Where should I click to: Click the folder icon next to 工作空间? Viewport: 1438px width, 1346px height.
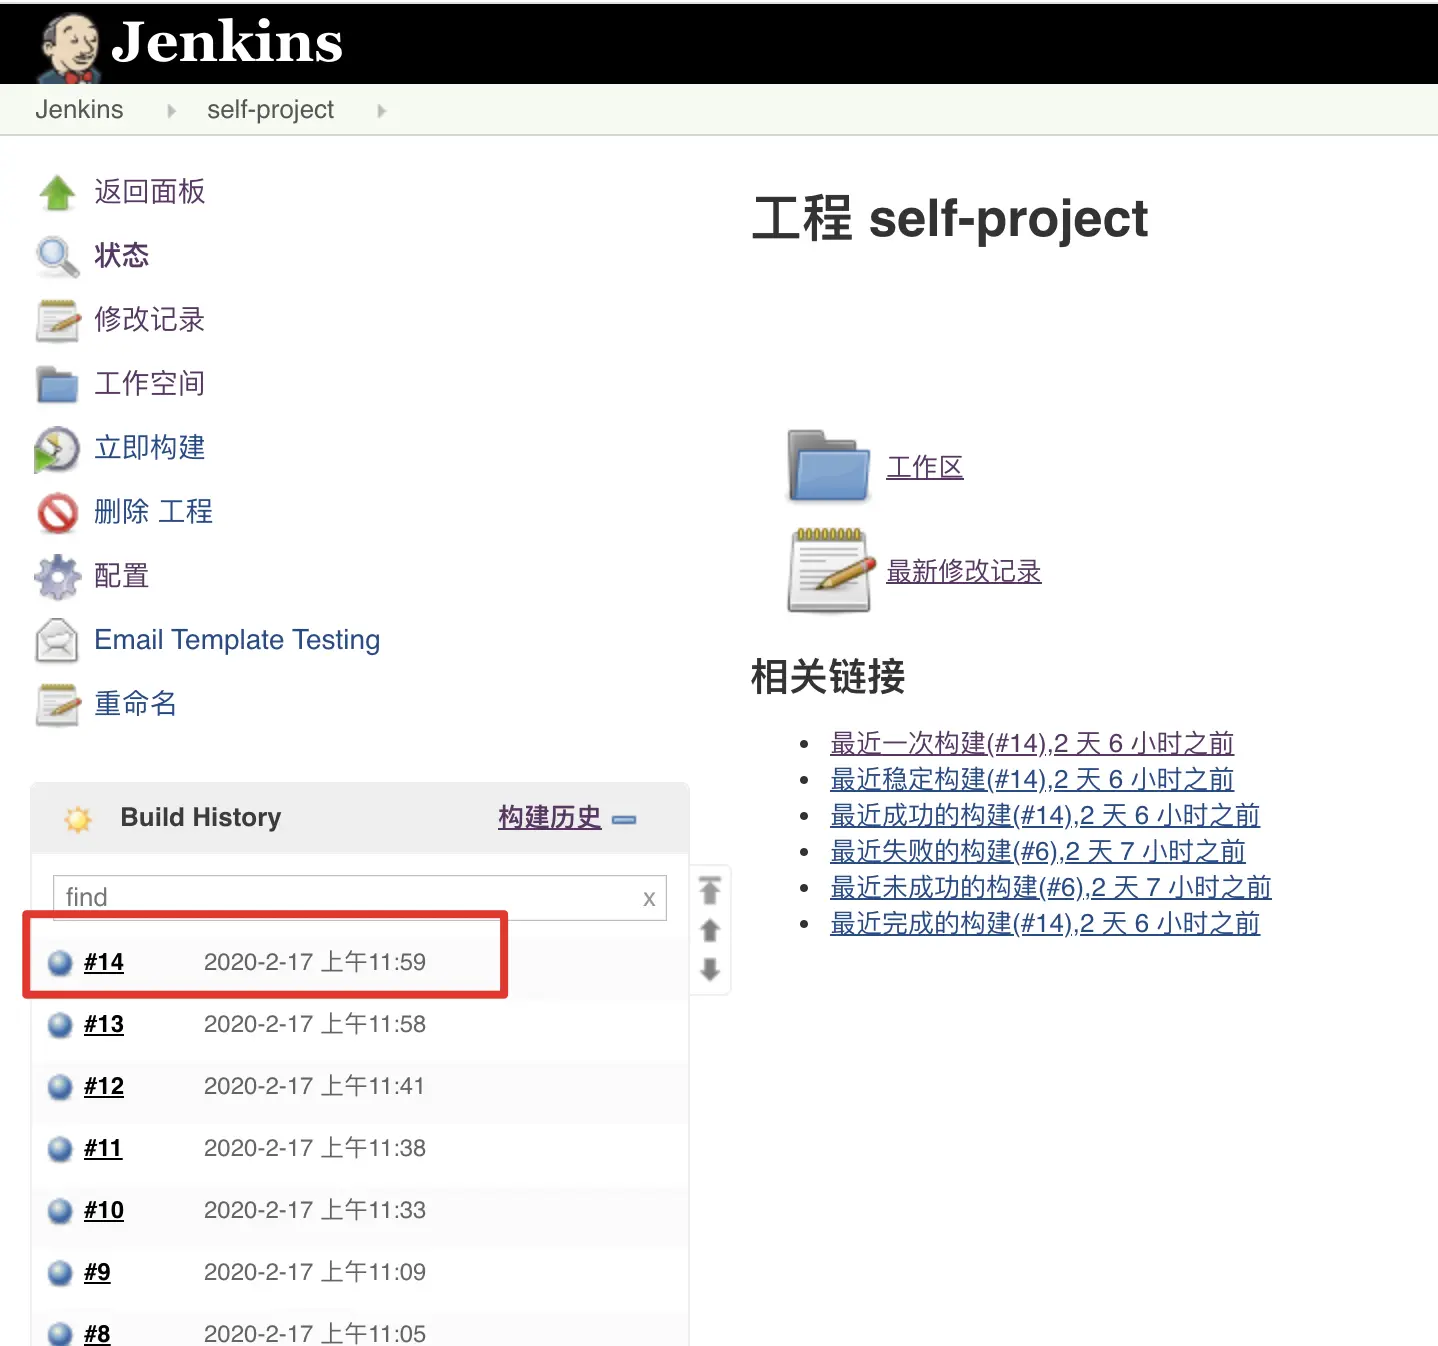coord(57,384)
